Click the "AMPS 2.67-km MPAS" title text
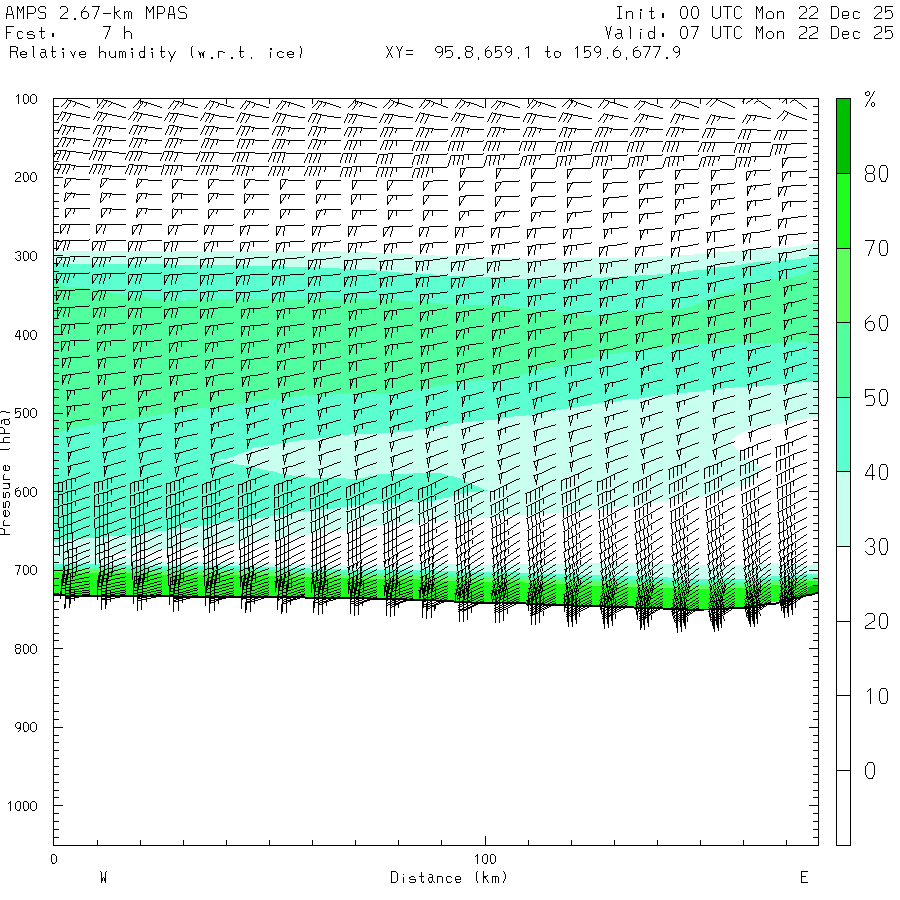This screenshot has width=900, height=900. 96,13
